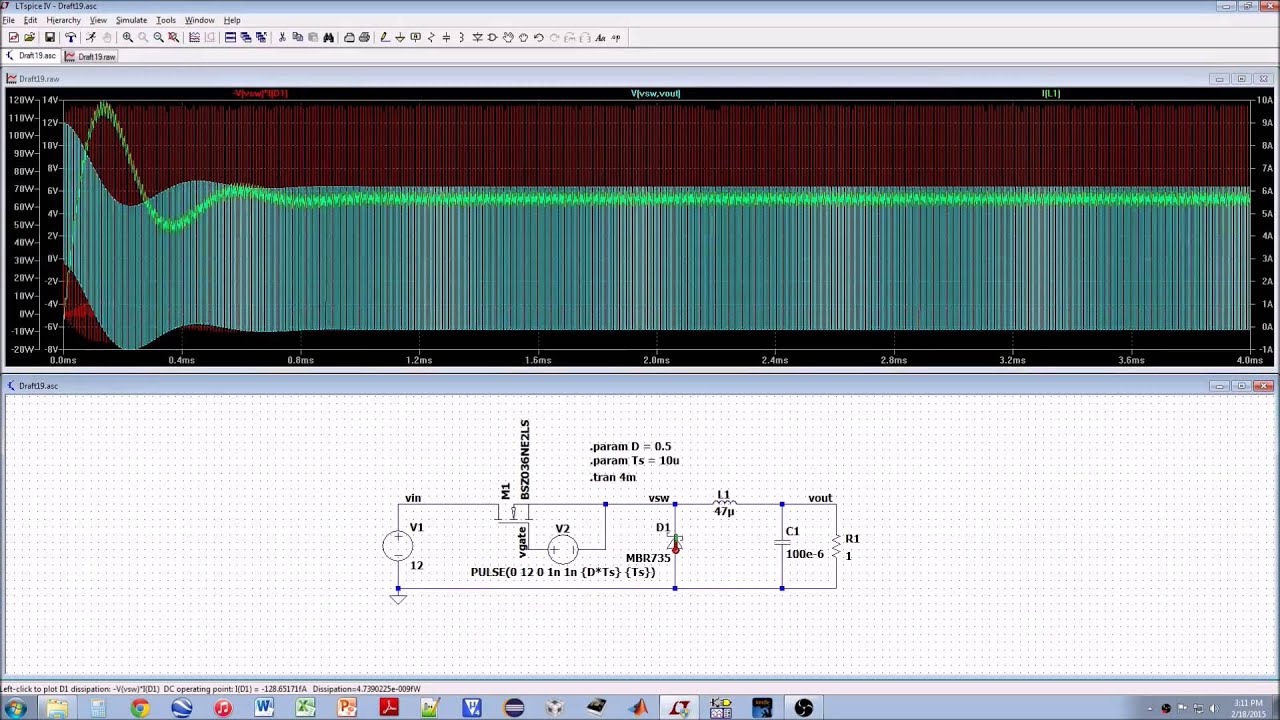This screenshot has width=1280, height=720.
Task: Click the PULSE source value text
Action: click(563, 572)
